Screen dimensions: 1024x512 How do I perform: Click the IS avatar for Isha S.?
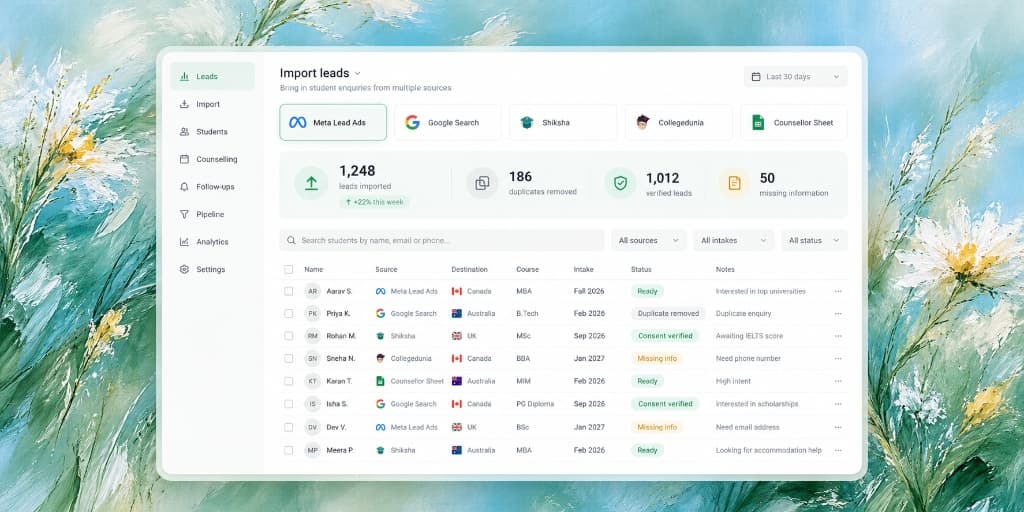point(313,404)
